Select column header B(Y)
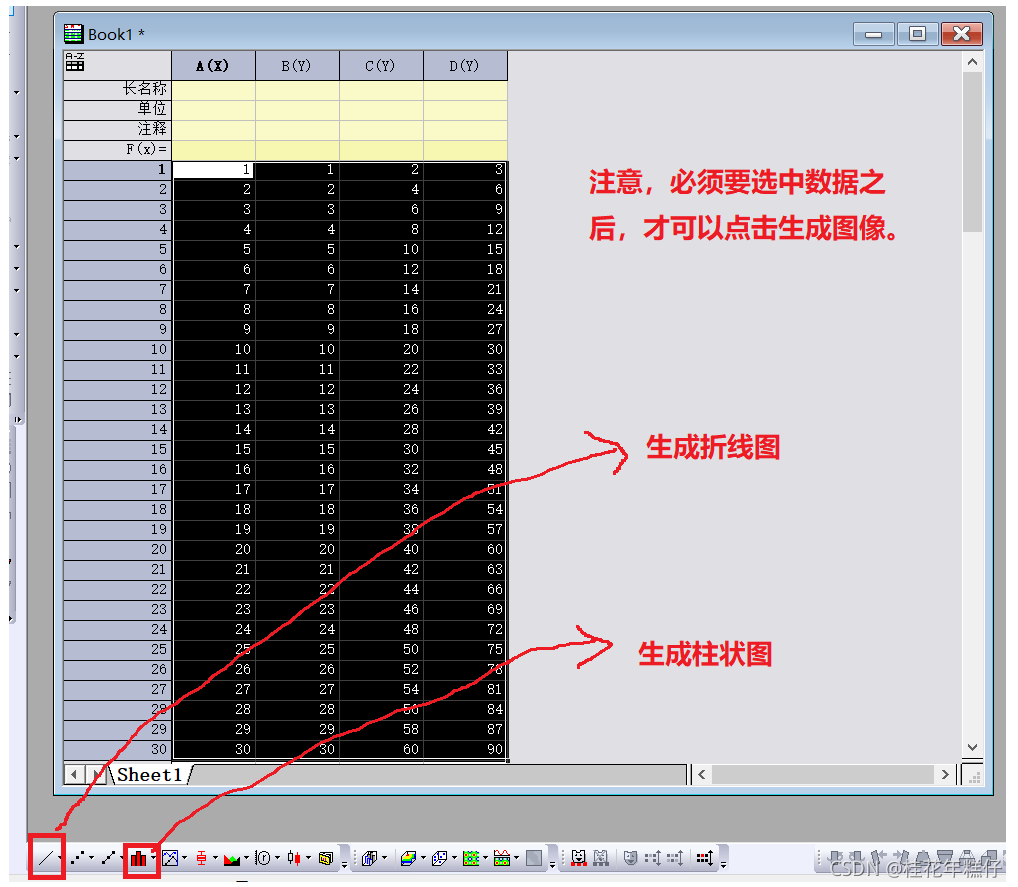Screen dimensions: 1018x887 coord(297,66)
